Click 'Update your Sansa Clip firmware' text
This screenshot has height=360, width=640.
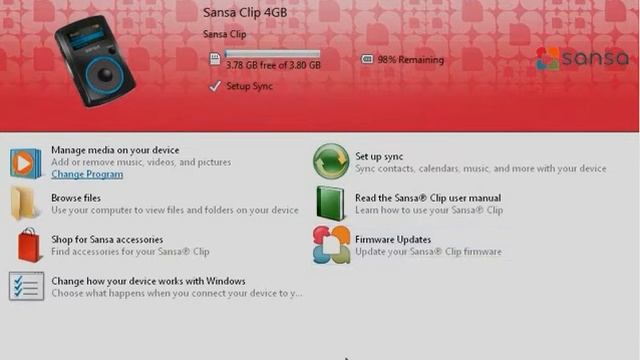tap(428, 252)
